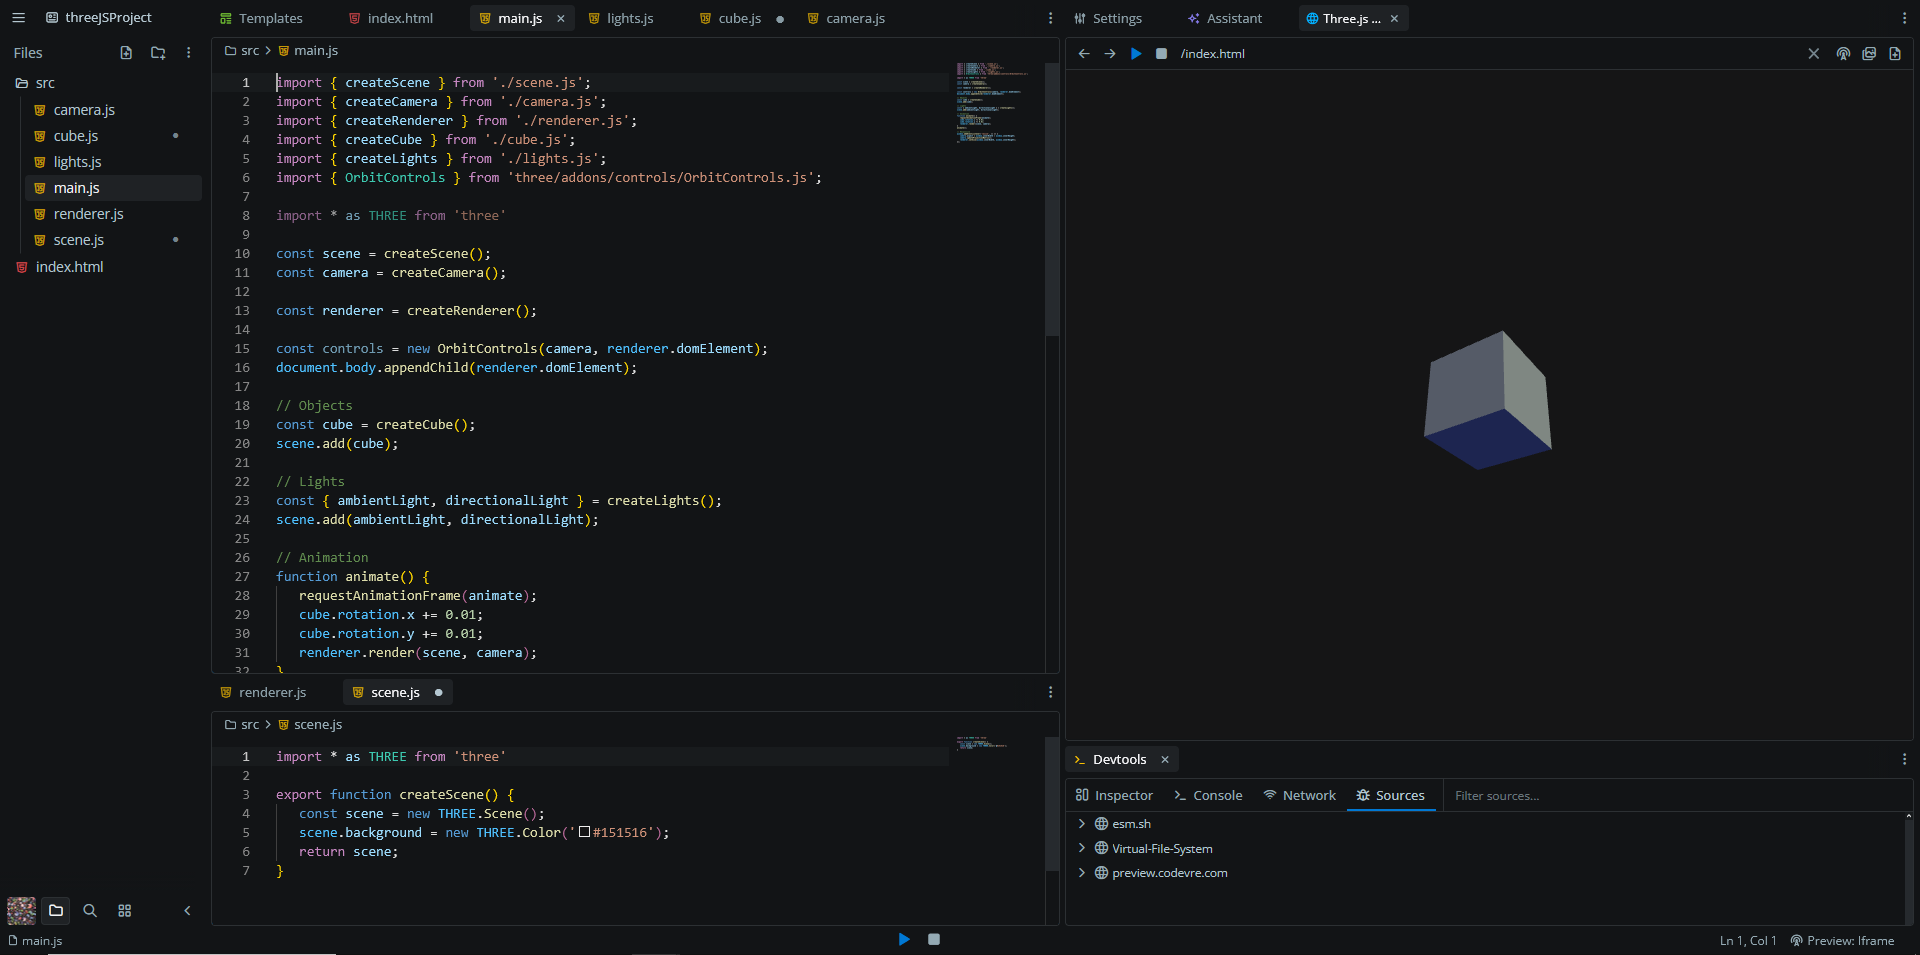This screenshot has width=1920, height=955.
Task: Switch to the lights.js editor tab
Action: click(x=629, y=18)
